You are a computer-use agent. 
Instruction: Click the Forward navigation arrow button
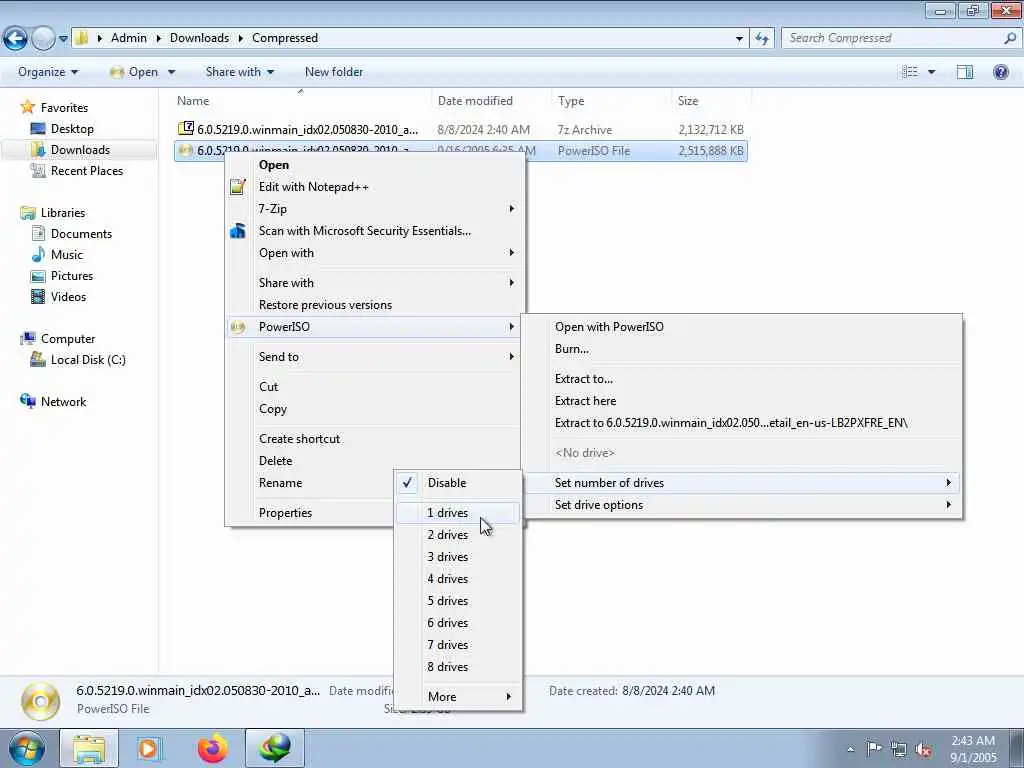click(x=43, y=39)
